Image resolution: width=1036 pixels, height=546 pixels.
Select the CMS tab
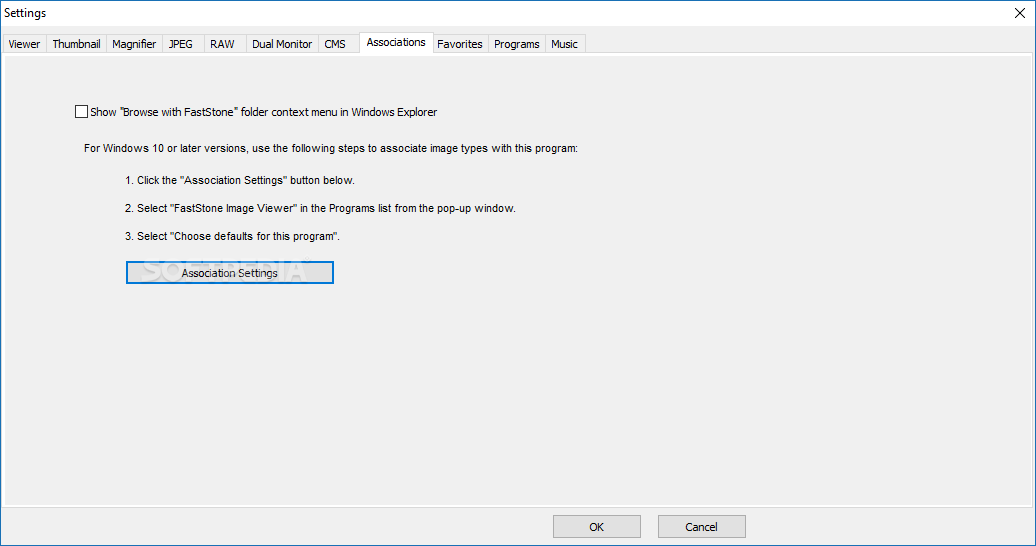[335, 44]
